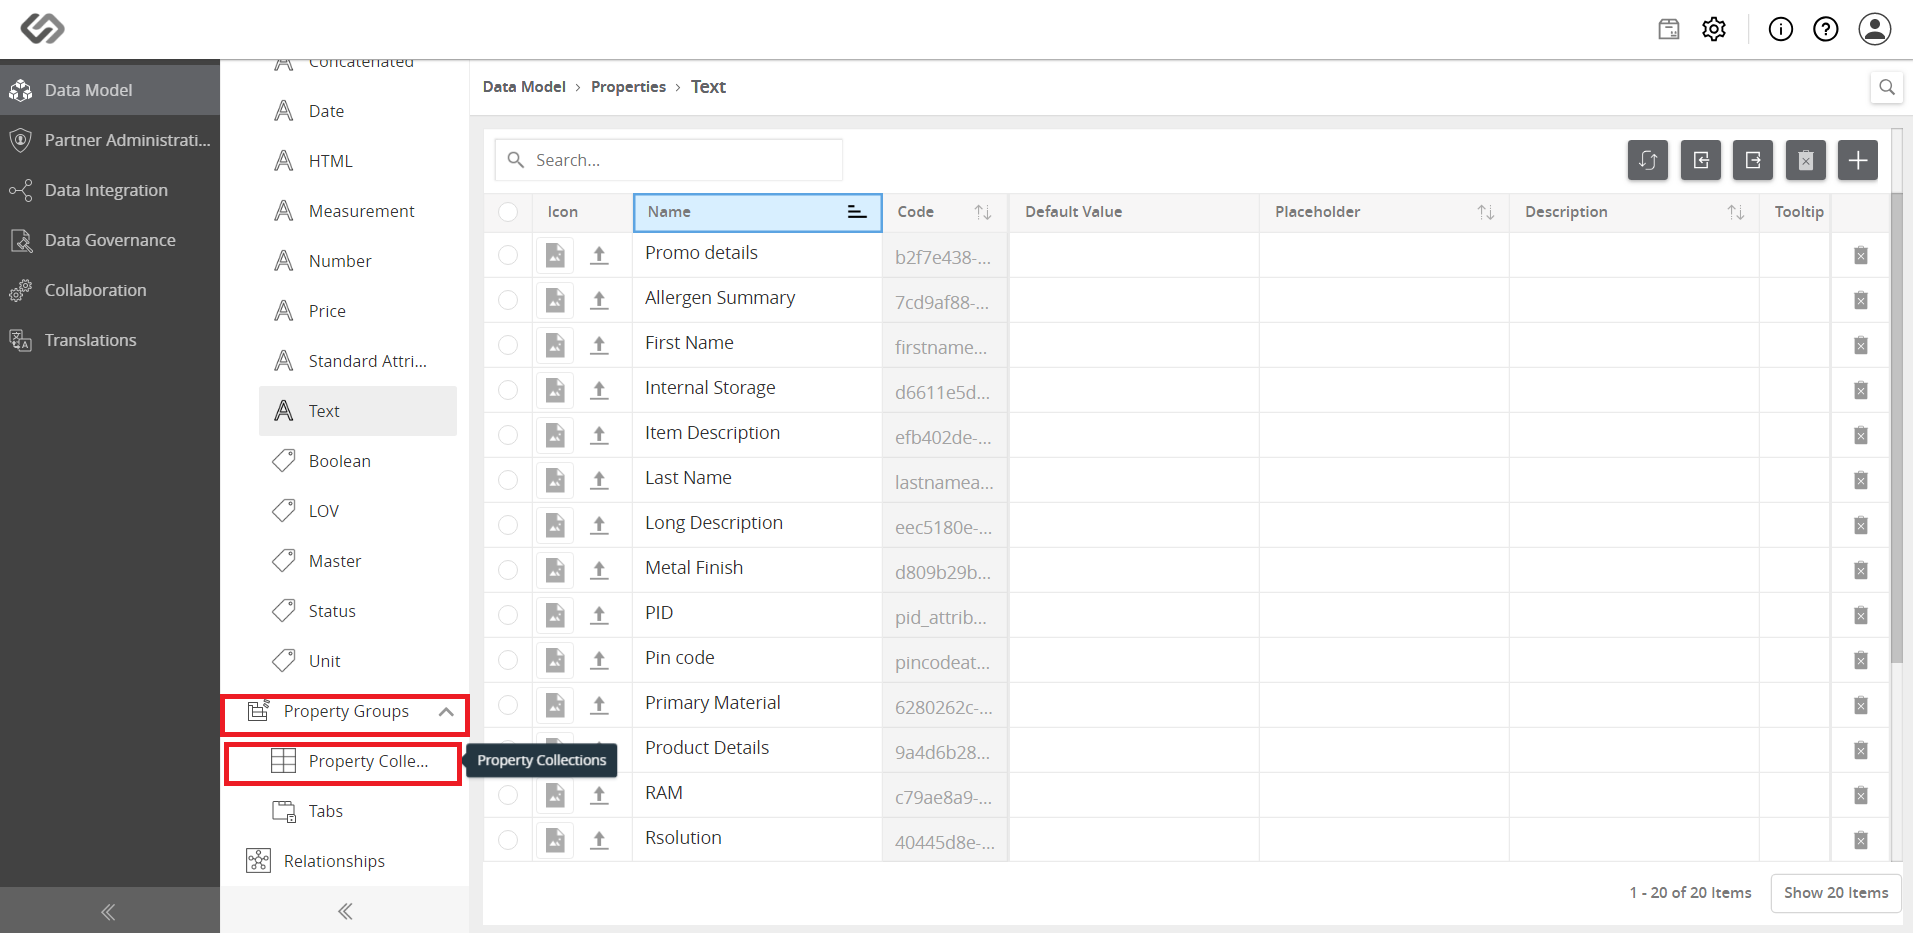This screenshot has height=933, width=1913.
Task: Collapse the main dark sidebar
Action: (x=108, y=911)
